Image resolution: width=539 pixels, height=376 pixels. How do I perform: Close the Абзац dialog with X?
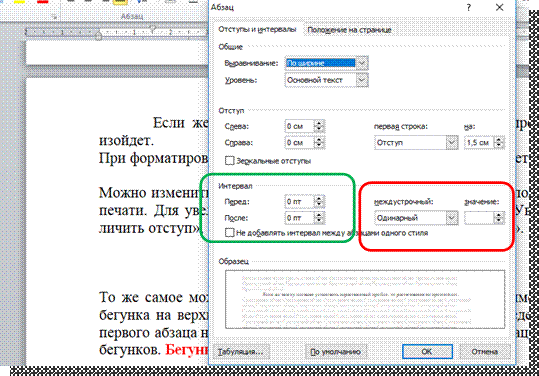pyautogui.click(x=499, y=8)
